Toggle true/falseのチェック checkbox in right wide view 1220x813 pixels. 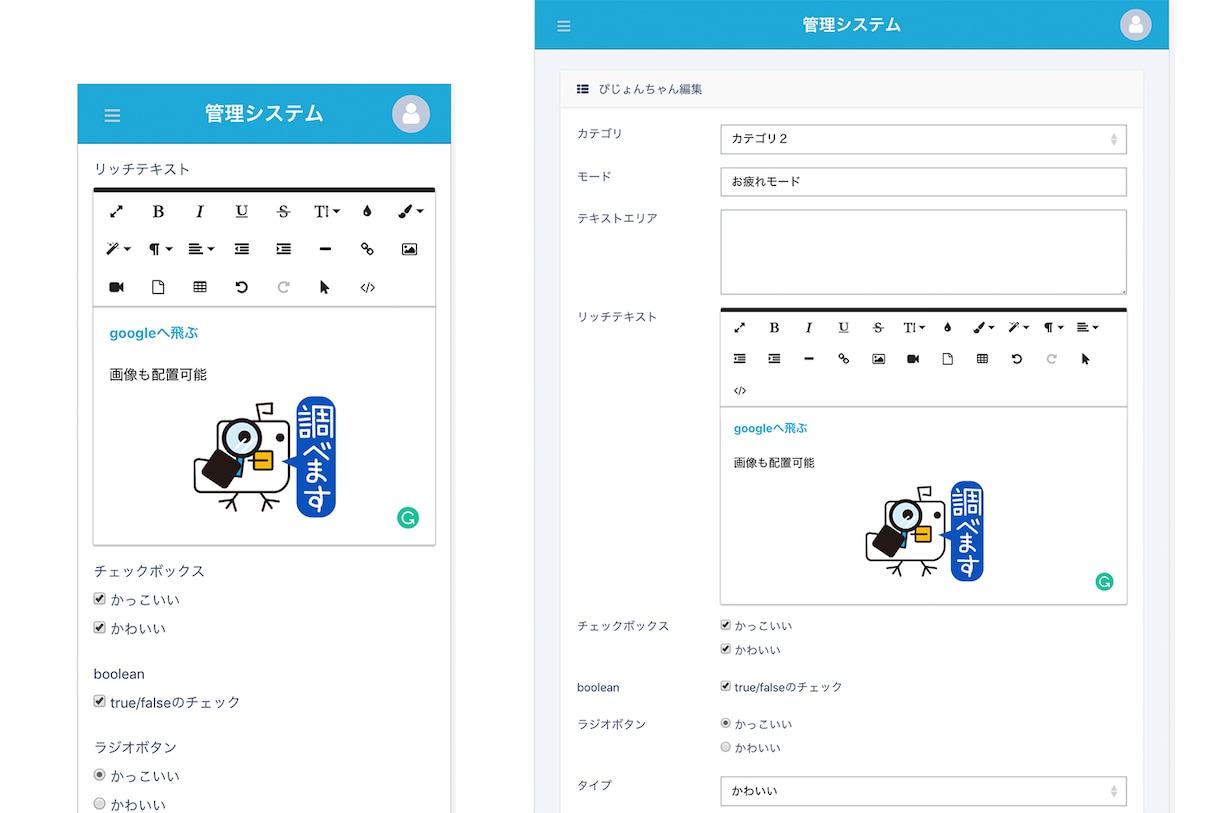[725, 686]
